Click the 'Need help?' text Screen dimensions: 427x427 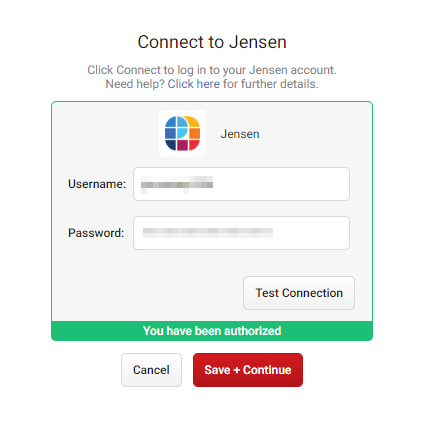click(135, 84)
